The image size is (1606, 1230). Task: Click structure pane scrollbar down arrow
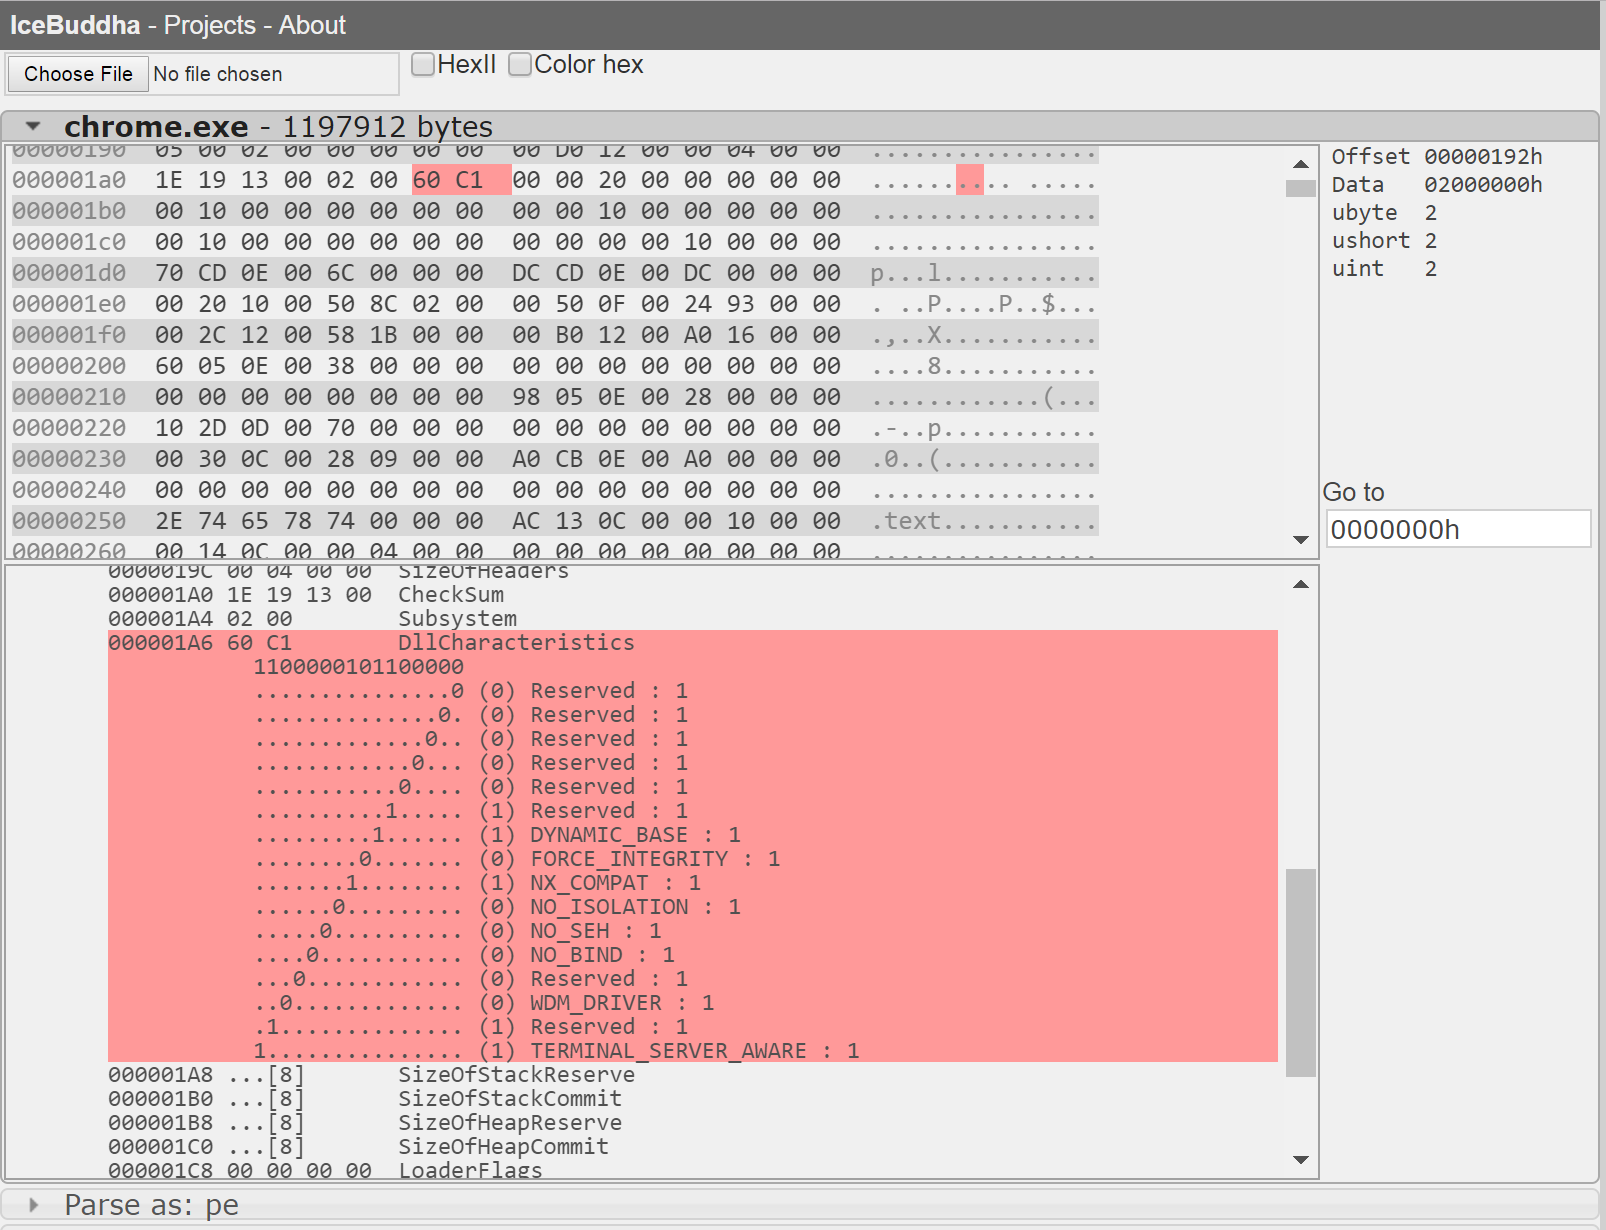(1300, 1159)
